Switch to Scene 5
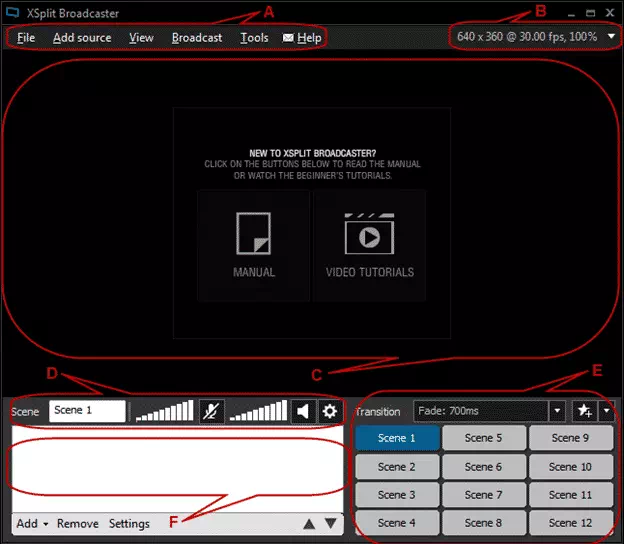The image size is (624, 544). [x=484, y=438]
